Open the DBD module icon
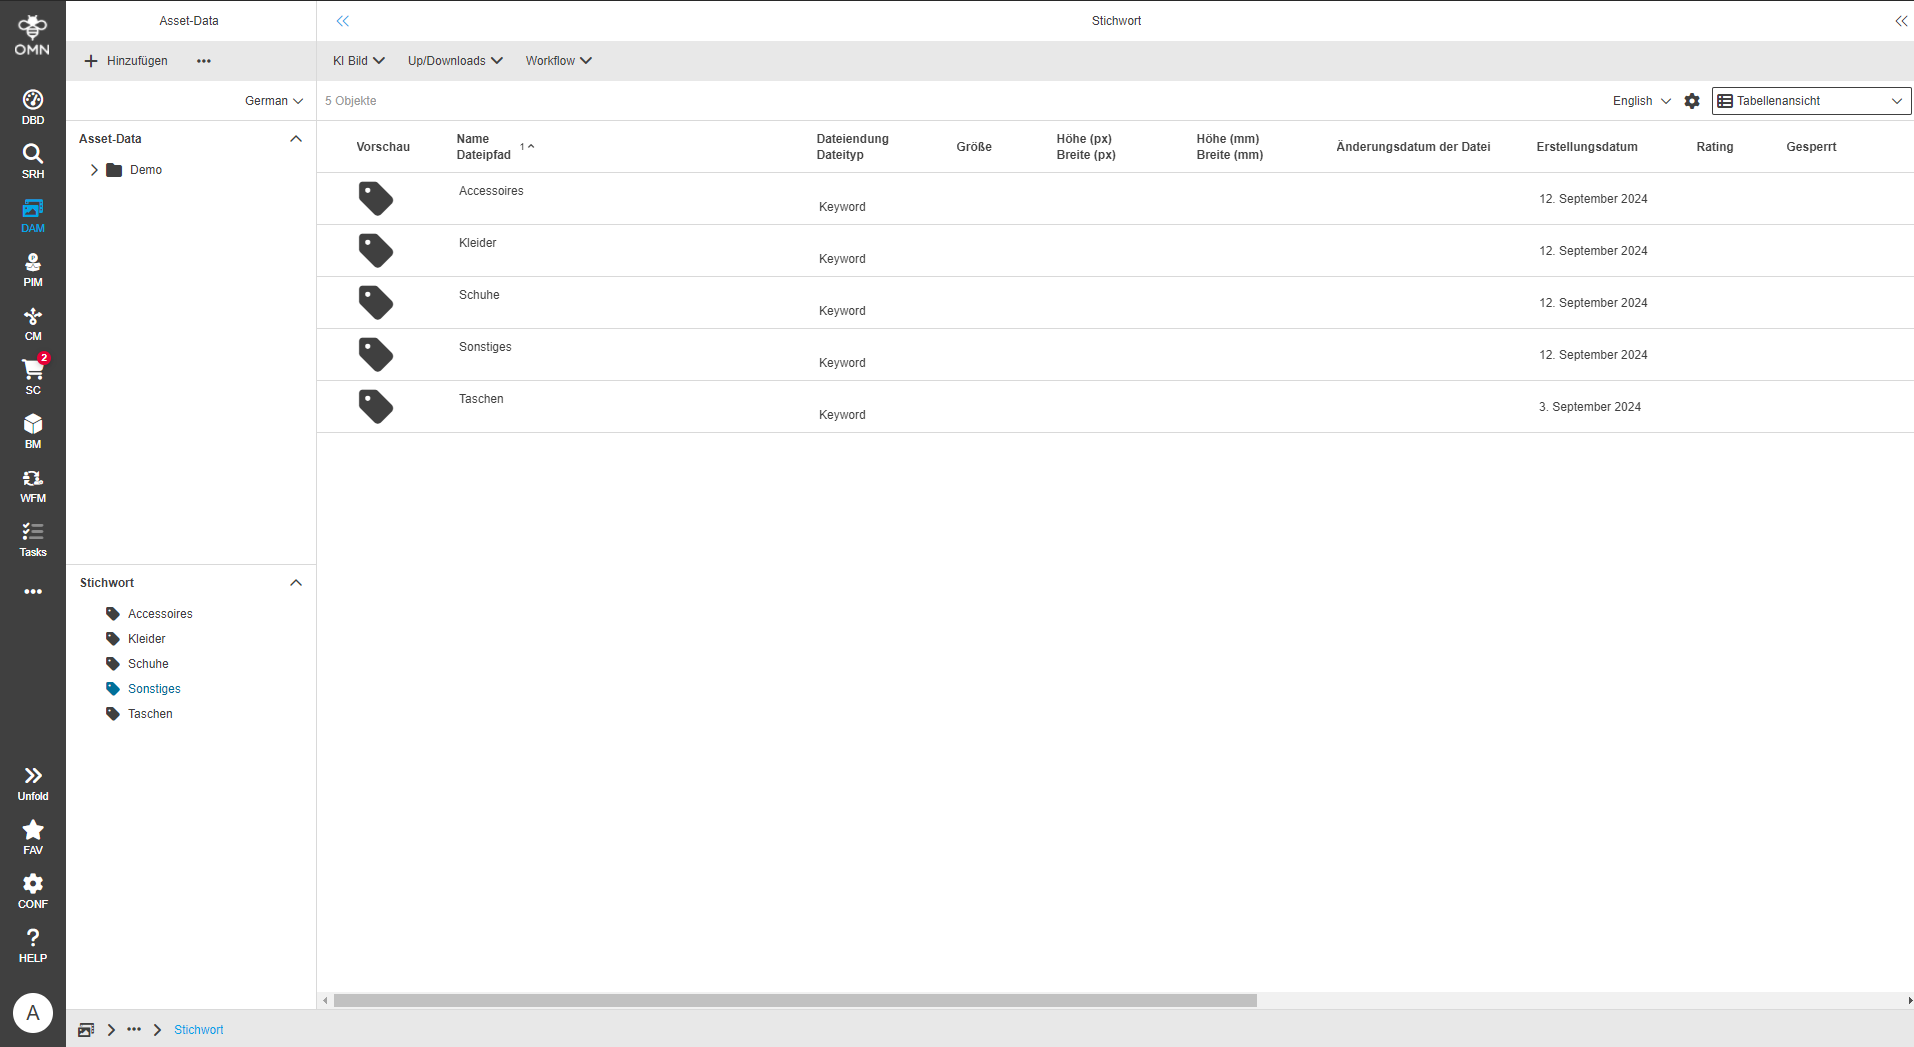The height and width of the screenshot is (1047, 1914). (x=32, y=104)
